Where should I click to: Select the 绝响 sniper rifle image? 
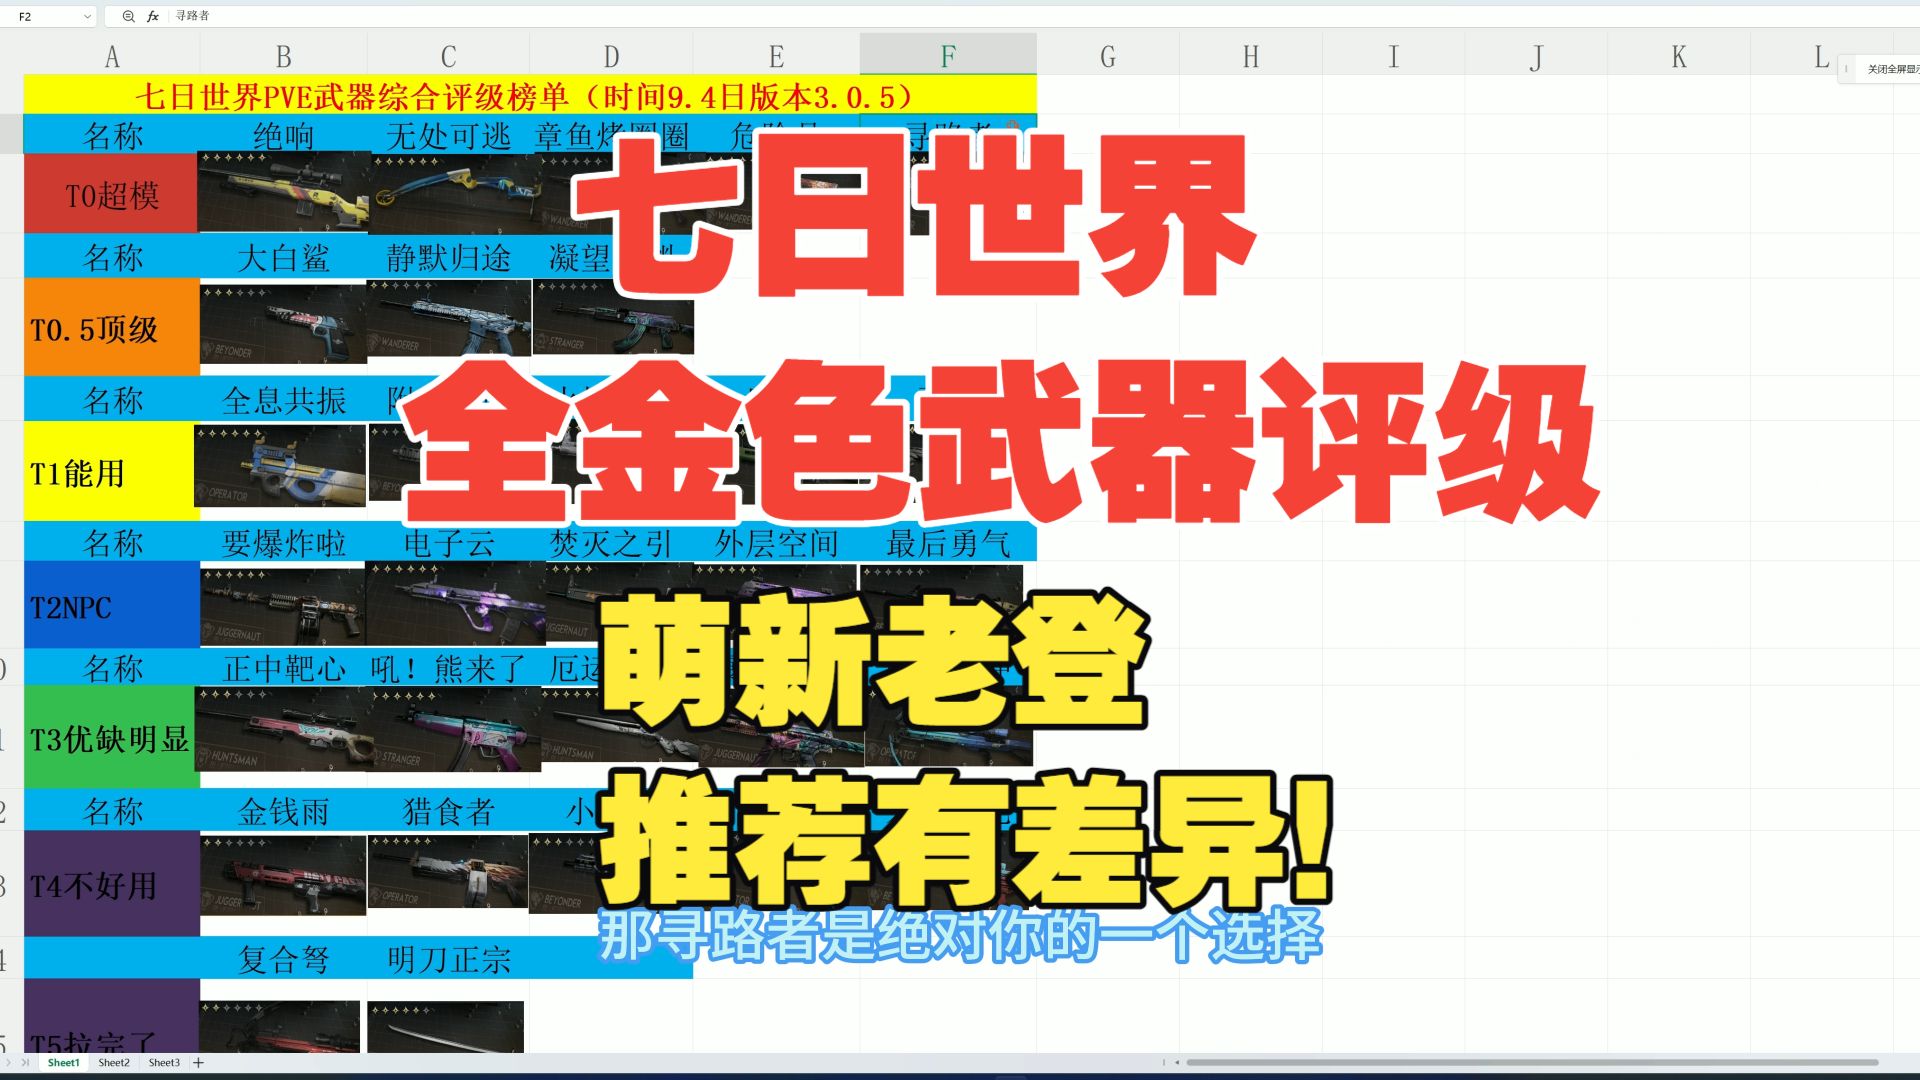(284, 192)
